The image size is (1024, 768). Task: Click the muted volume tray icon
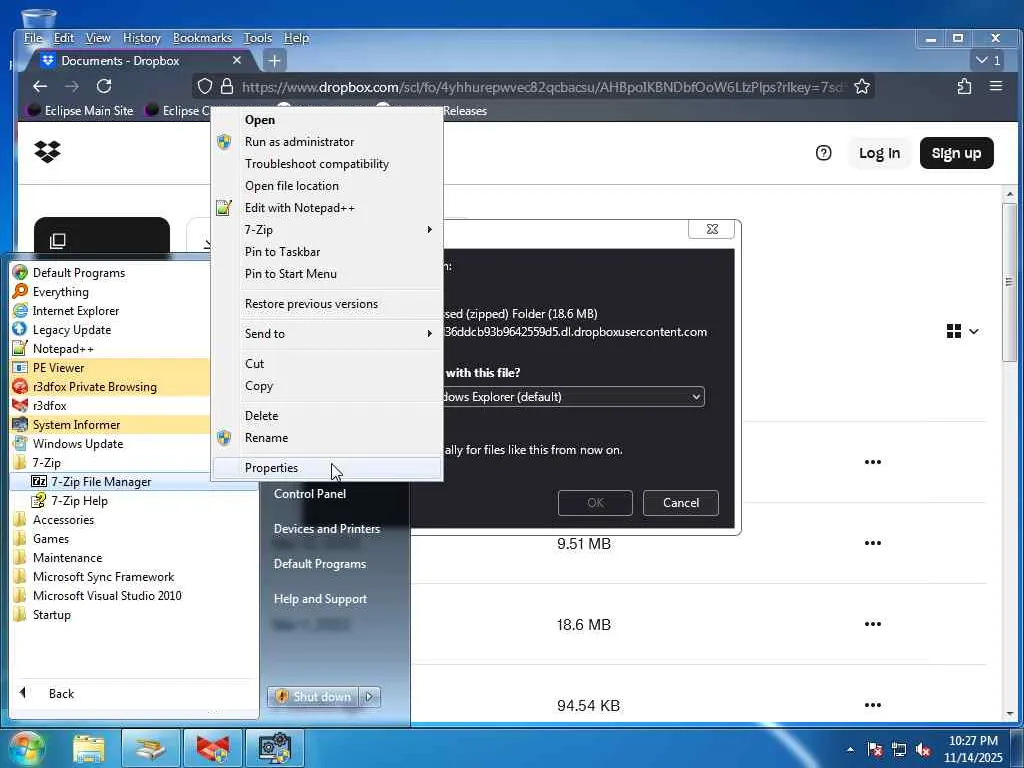[923, 749]
